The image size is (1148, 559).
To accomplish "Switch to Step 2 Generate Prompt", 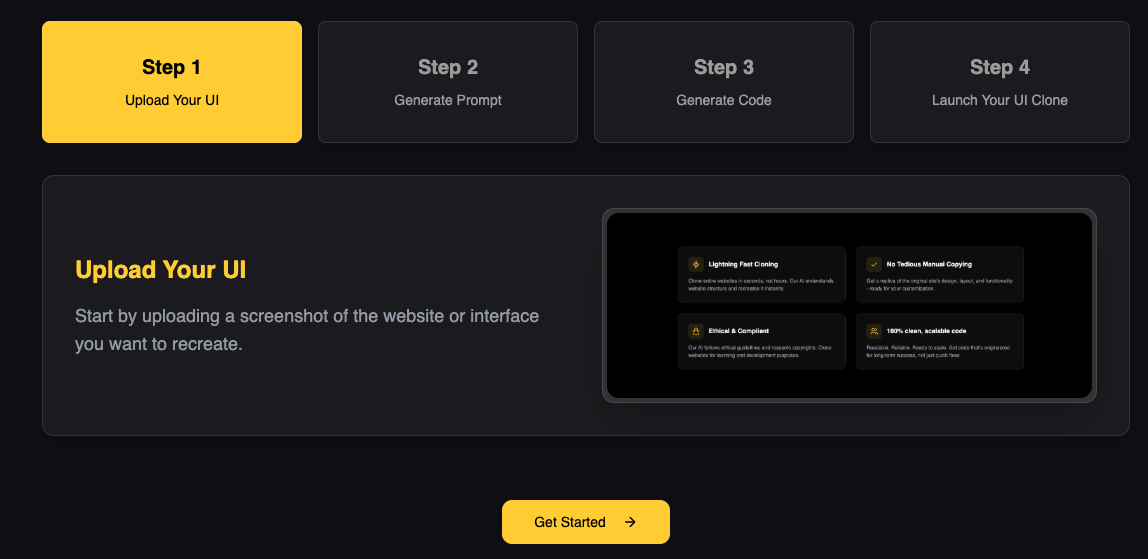I will (448, 82).
